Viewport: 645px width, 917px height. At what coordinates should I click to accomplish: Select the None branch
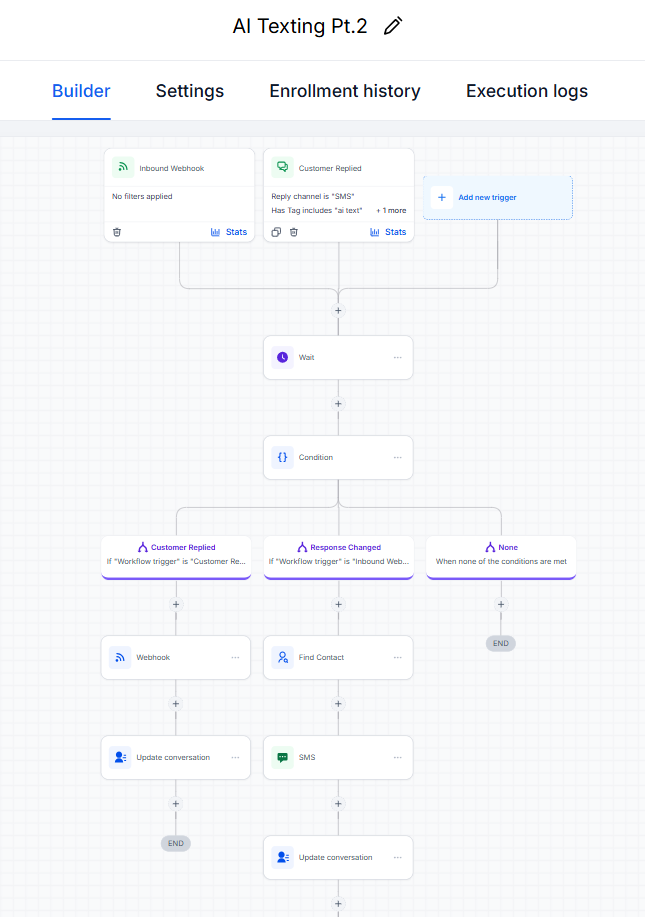[501, 557]
